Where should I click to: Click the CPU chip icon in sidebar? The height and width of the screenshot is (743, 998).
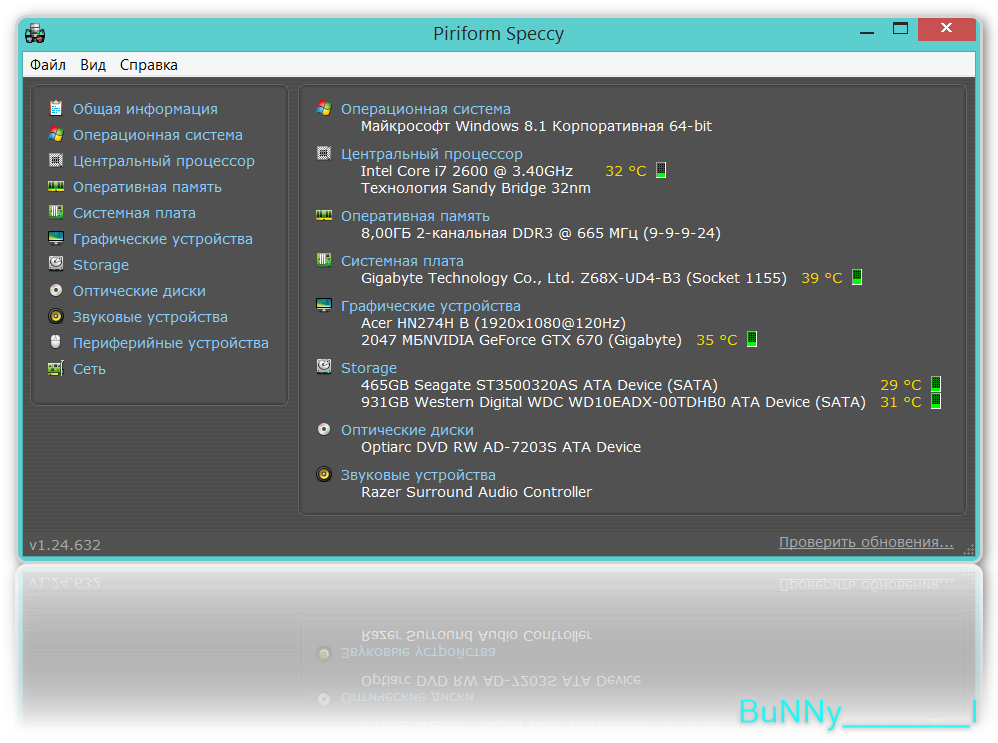coord(56,160)
